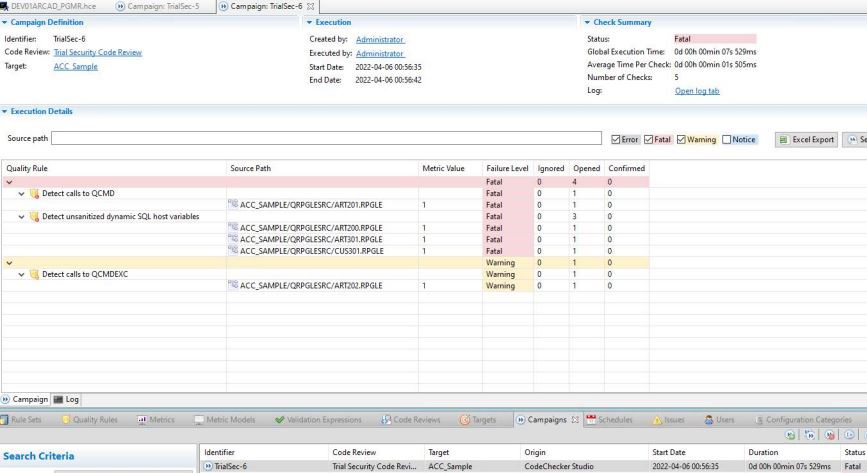The image size is (867, 473).
Task: Enable the Notice filter checkbox
Action: [x=727, y=140]
